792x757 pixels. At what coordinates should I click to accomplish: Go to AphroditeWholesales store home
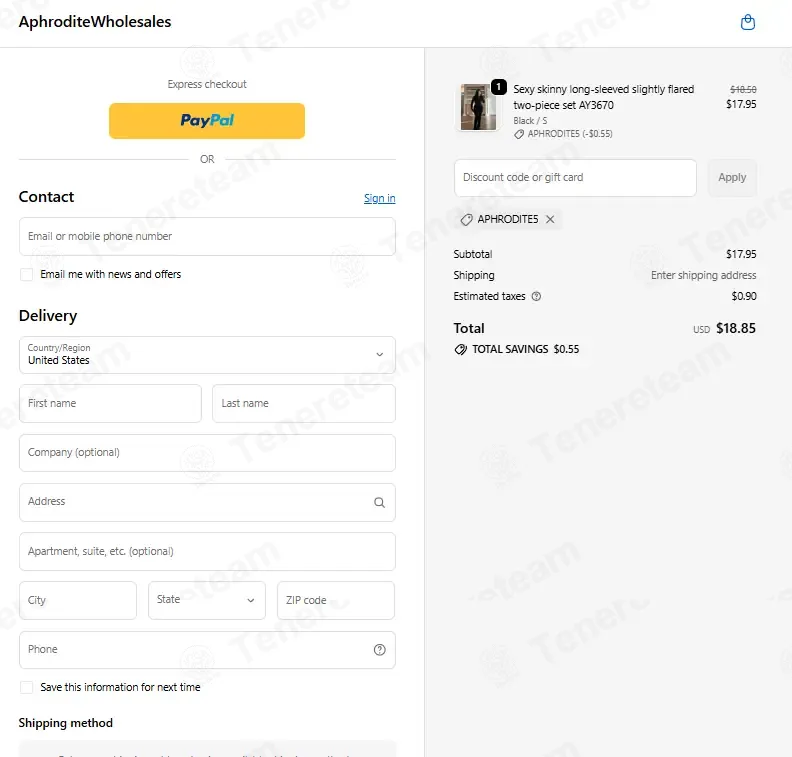[95, 22]
